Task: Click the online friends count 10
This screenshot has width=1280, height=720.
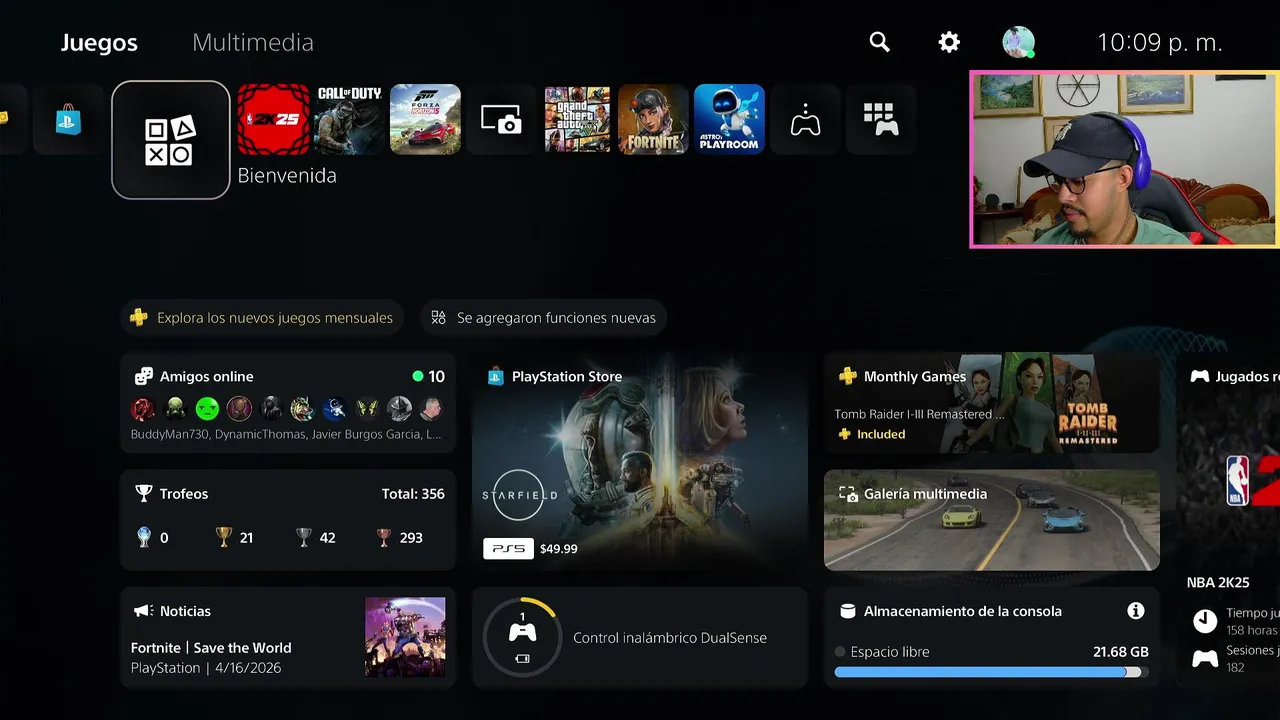Action: [x=436, y=377]
